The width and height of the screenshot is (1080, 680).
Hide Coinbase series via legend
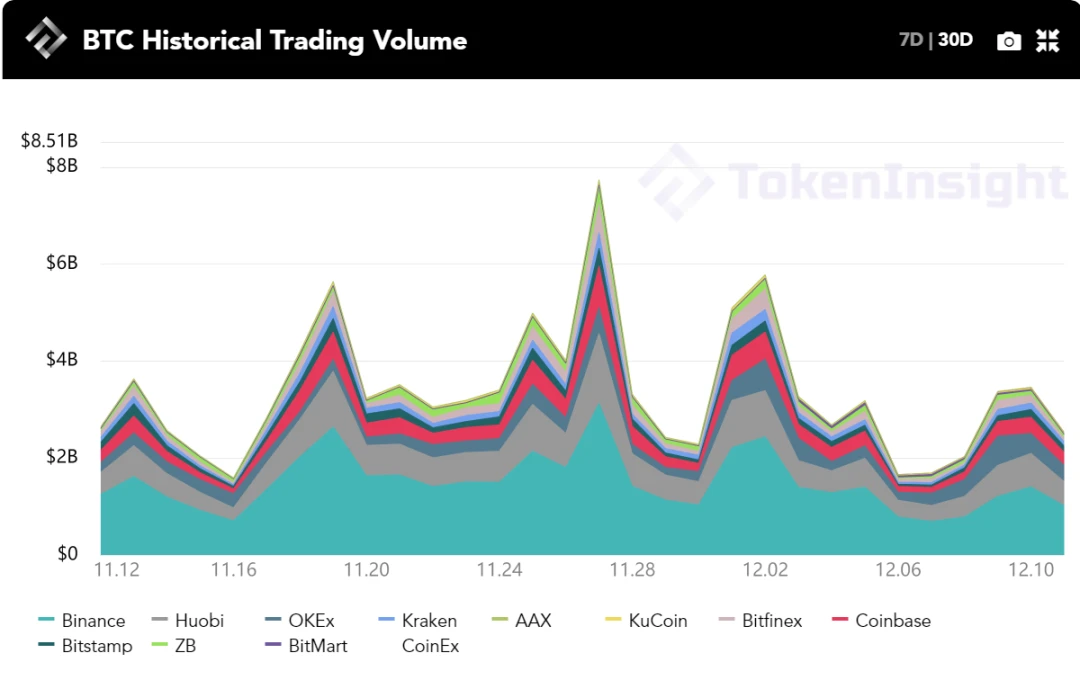(x=882, y=621)
